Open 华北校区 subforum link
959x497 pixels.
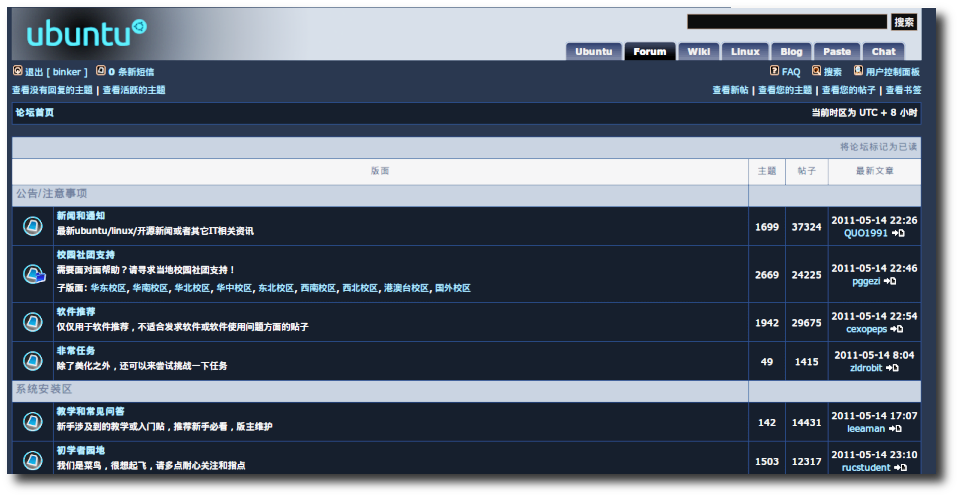tap(192, 288)
